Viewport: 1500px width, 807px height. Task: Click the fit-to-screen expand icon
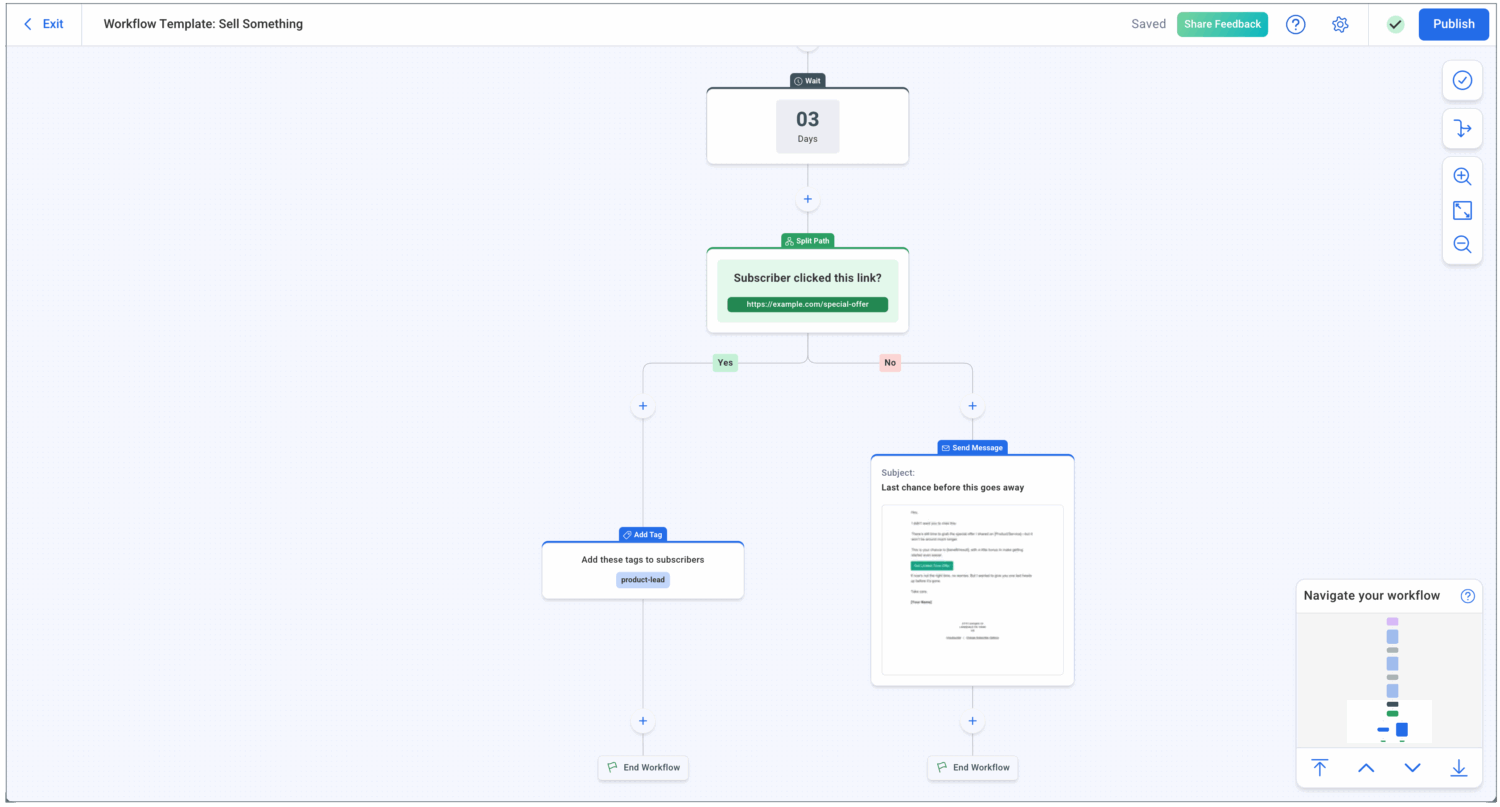tap(1462, 210)
